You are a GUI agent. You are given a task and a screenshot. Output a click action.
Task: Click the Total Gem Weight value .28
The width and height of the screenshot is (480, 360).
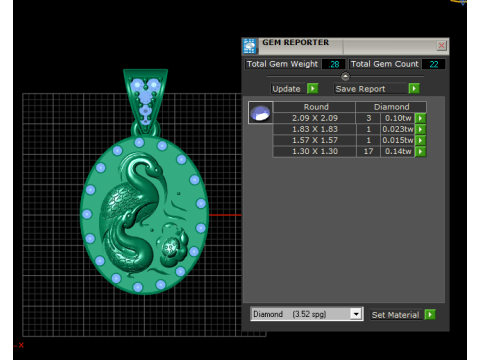(x=334, y=64)
